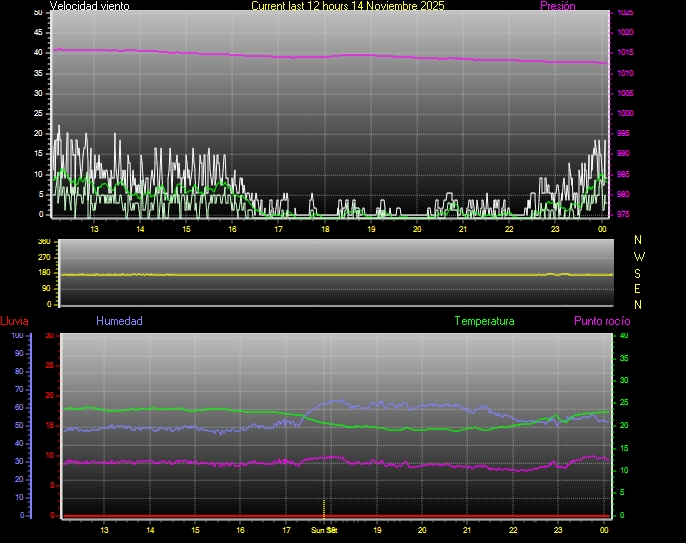Viewport: 686px width, 543px height.
Task: Click compass letter 'S' beside direction chart
Action: tap(639, 272)
